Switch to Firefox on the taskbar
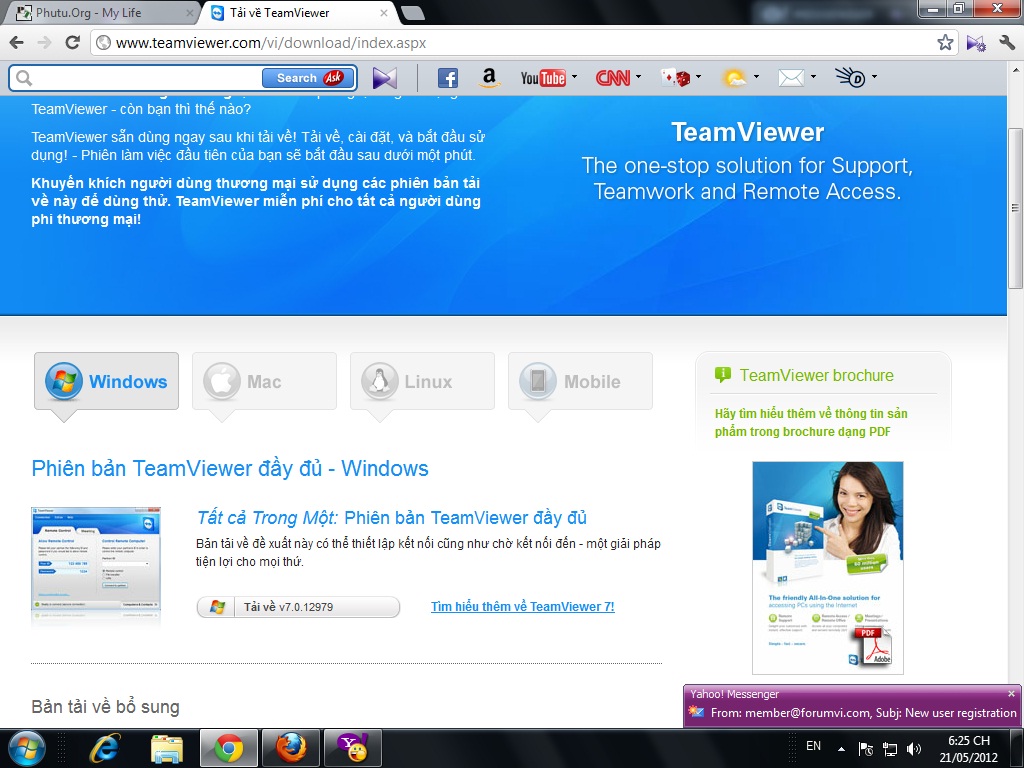Image resolution: width=1024 pixels, height=768 pixels. pos(291,748)
